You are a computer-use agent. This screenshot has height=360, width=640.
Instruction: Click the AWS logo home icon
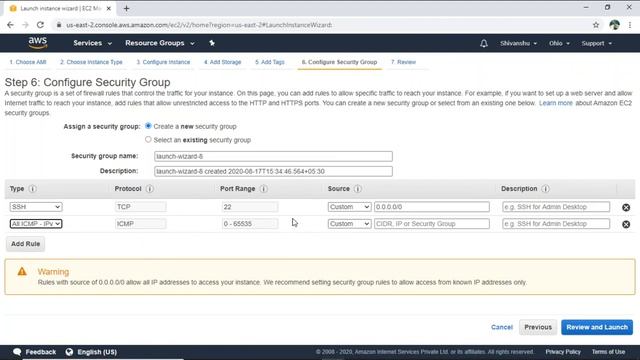click(38, 43)
